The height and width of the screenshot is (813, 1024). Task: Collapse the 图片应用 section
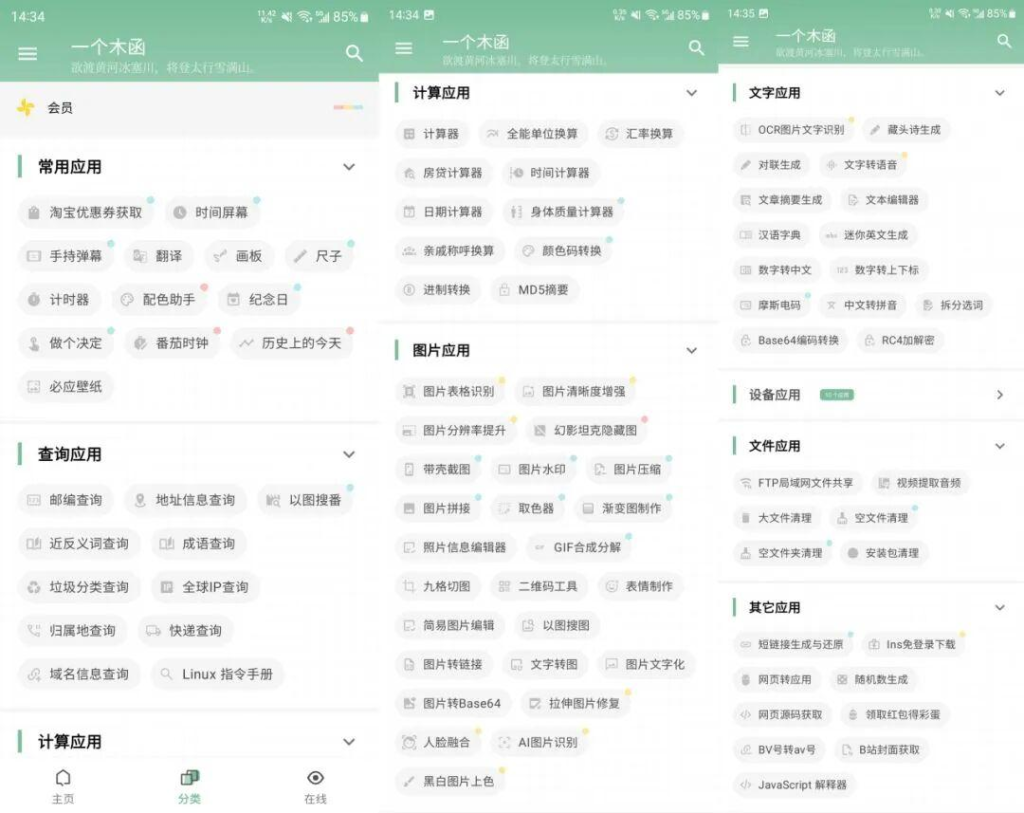[x=691, y=350]
